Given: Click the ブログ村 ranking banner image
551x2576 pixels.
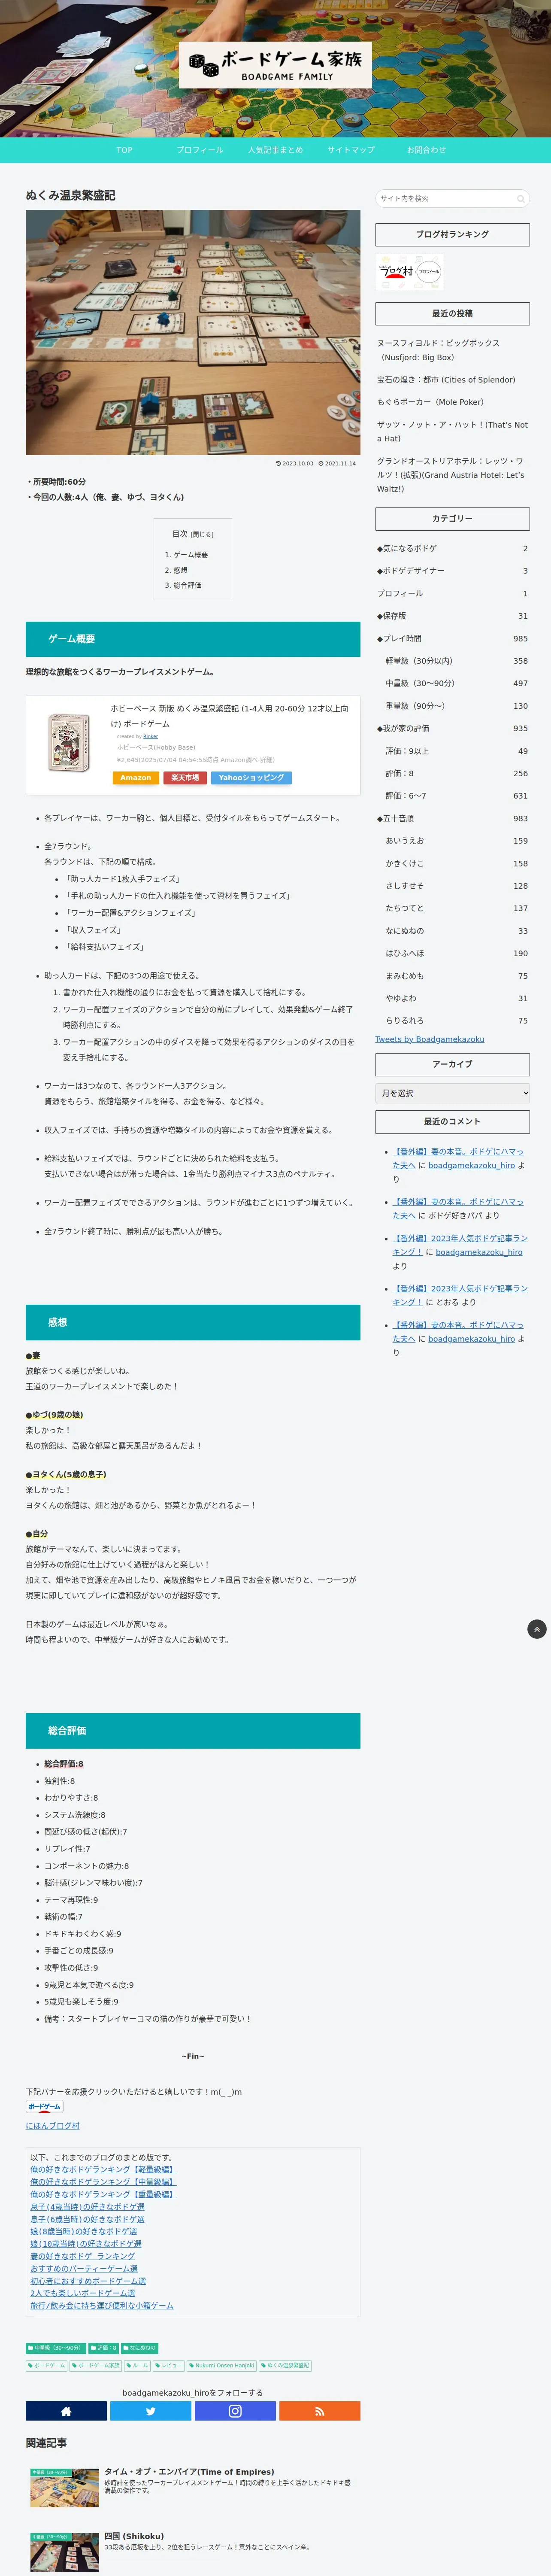Looking at the screenshot, I should click(x=410, y=272).
